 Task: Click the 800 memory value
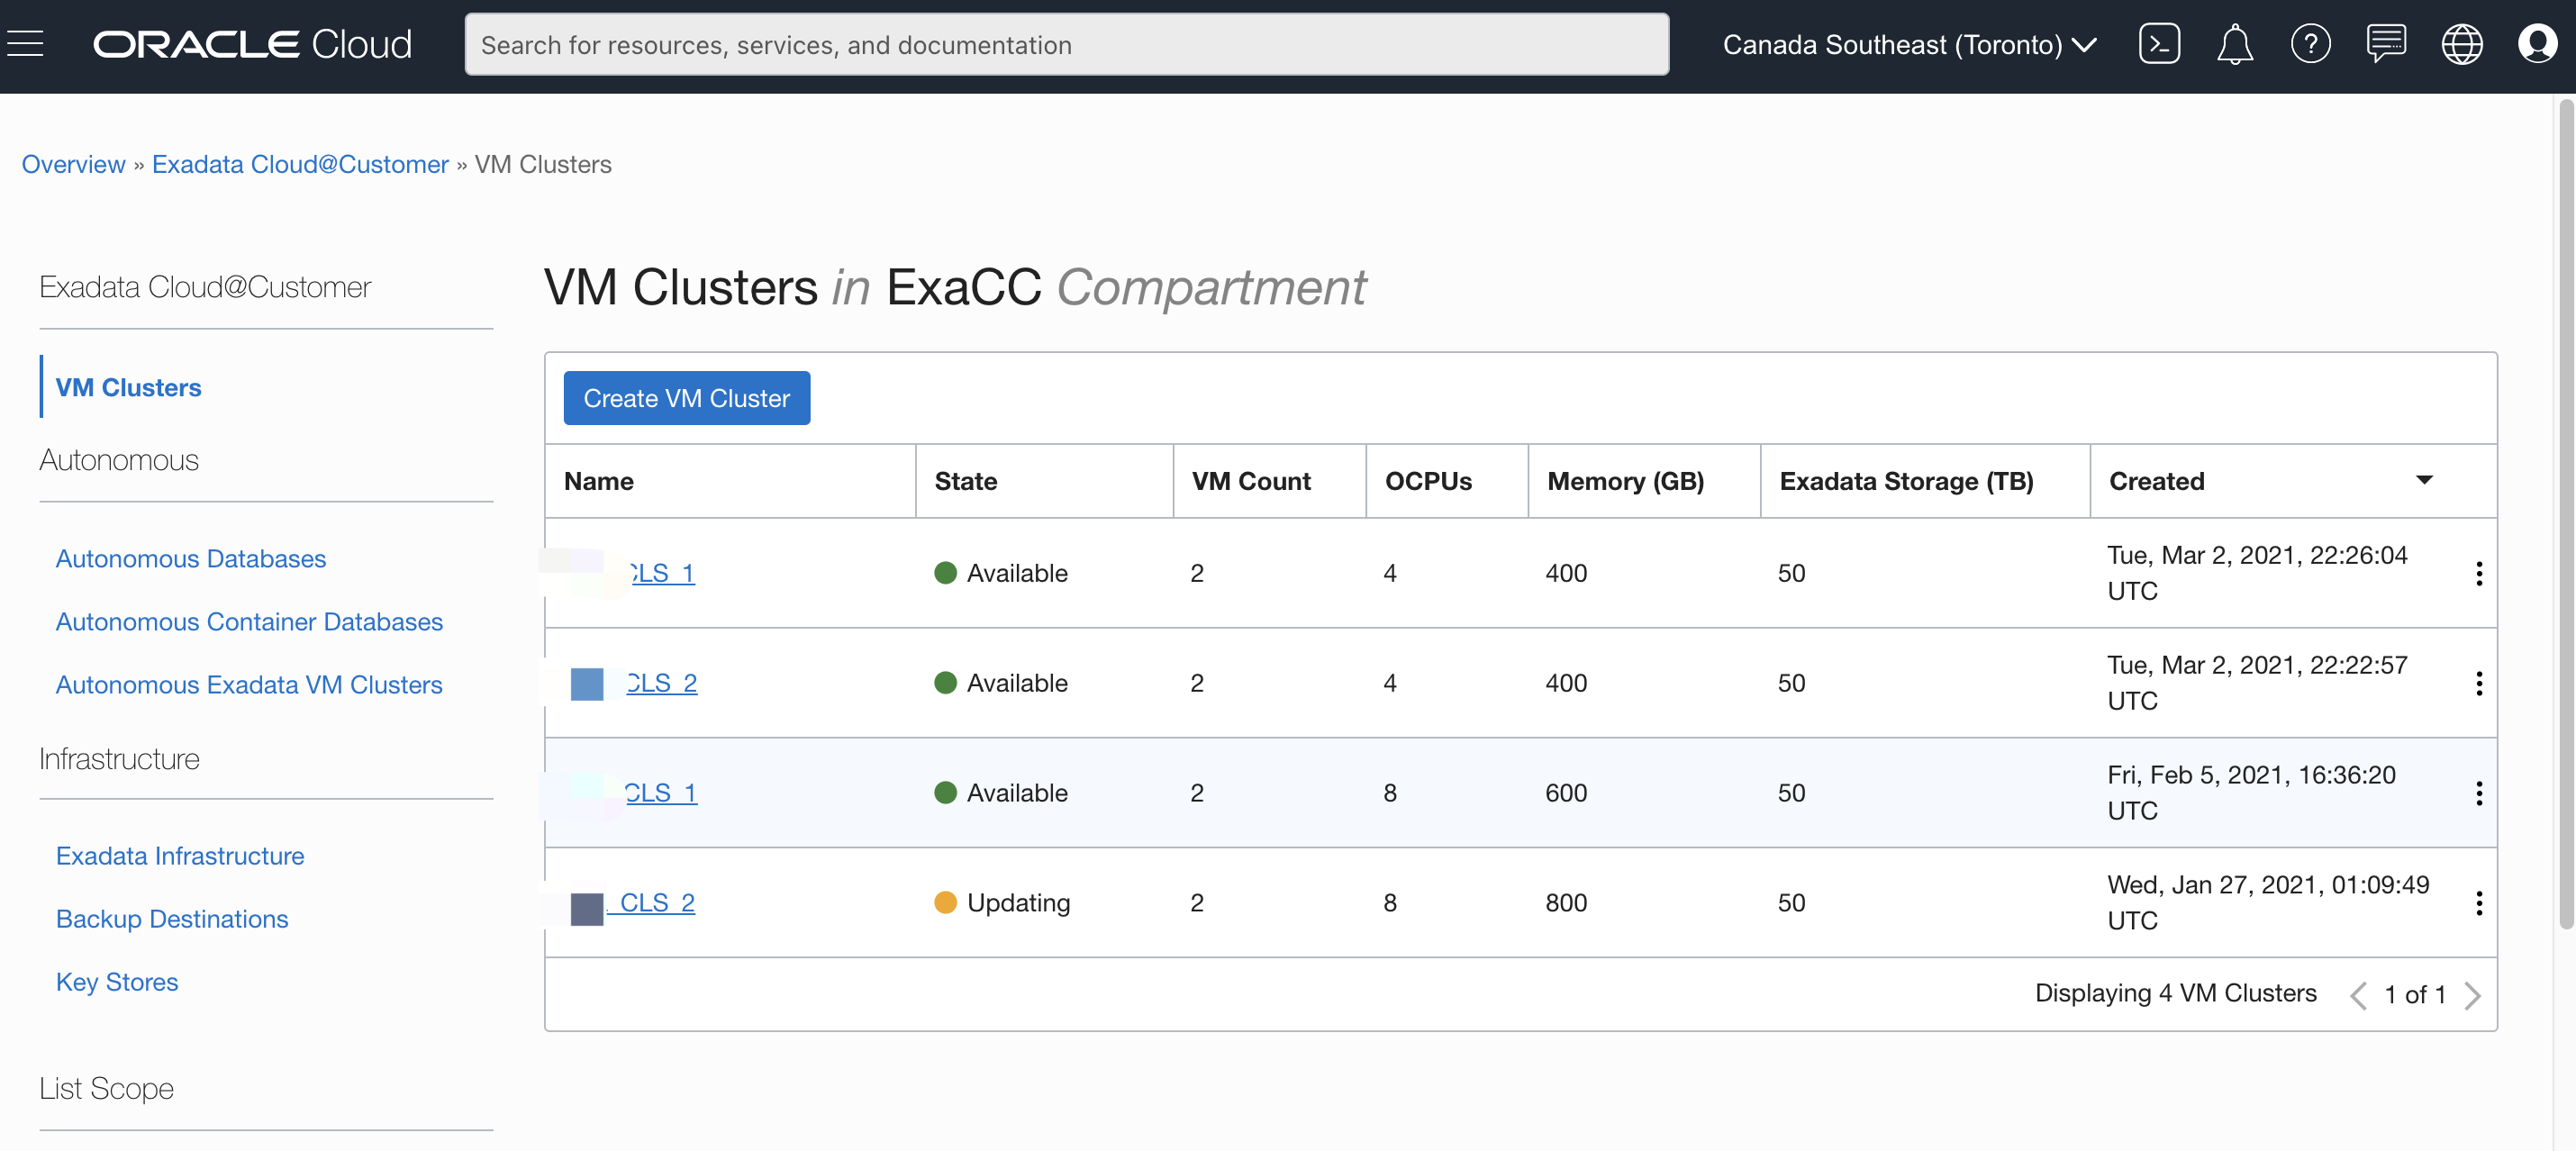point(1565,903)
